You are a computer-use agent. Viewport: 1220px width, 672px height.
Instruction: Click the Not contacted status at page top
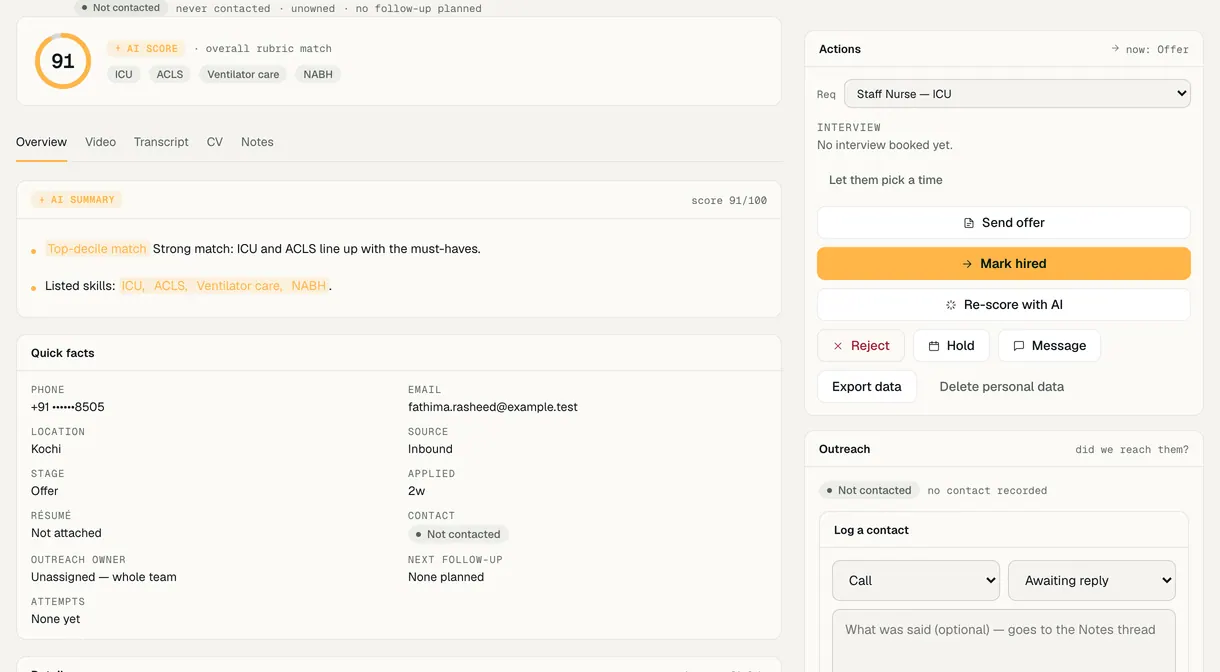[x=120, y=8]
